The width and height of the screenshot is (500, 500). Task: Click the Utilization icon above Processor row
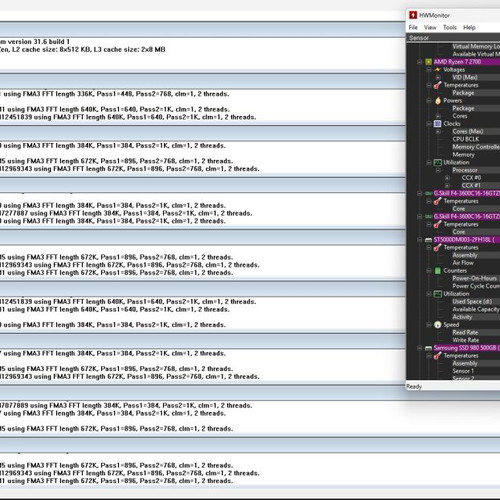(438, 162)
